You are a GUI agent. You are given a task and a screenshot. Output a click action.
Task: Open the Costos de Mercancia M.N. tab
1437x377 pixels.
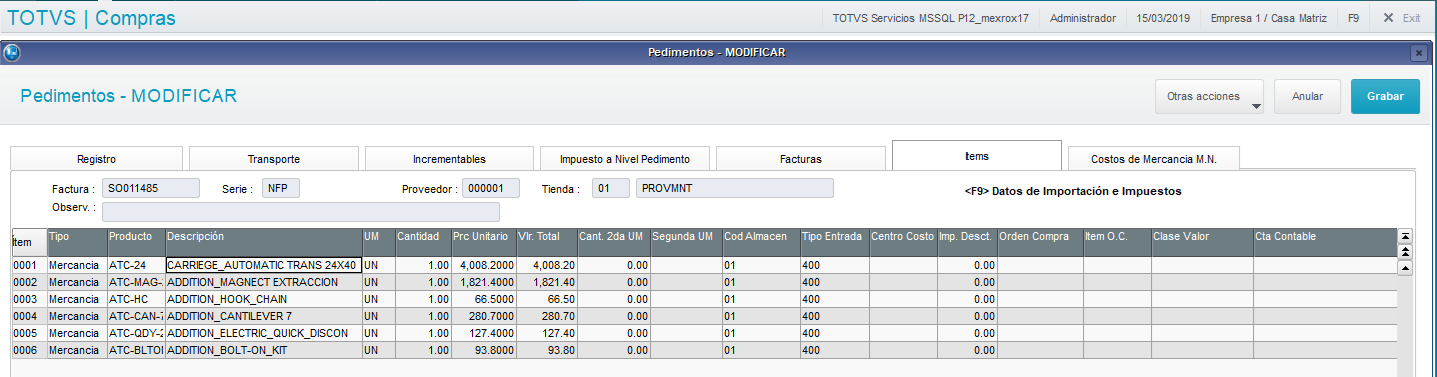[1153, 159]
